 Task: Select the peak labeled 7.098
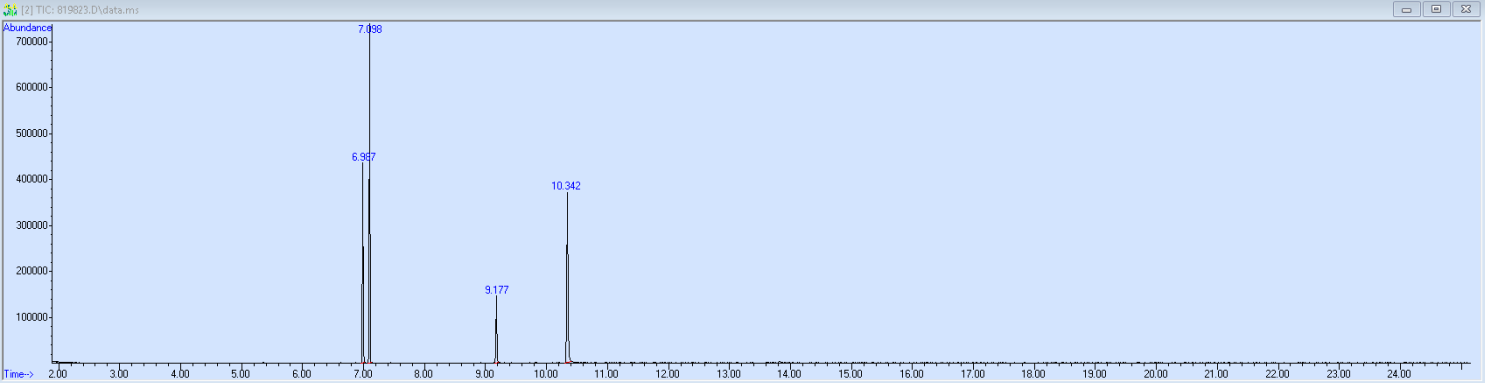[x=370, y=30]
